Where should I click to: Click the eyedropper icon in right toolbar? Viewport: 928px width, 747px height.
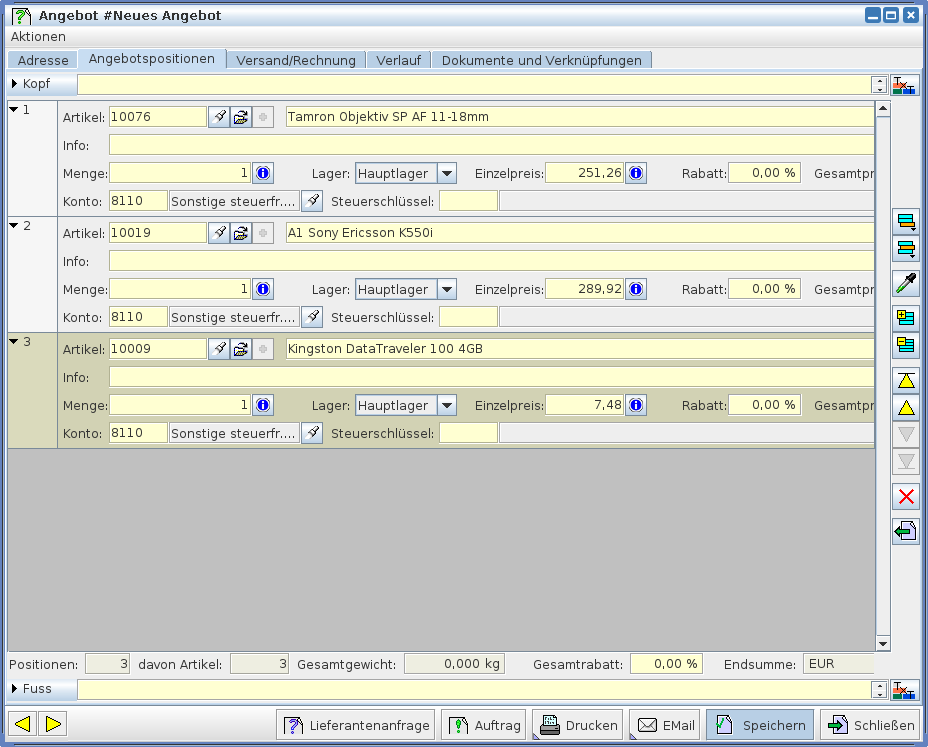click(x=906, y=283)
